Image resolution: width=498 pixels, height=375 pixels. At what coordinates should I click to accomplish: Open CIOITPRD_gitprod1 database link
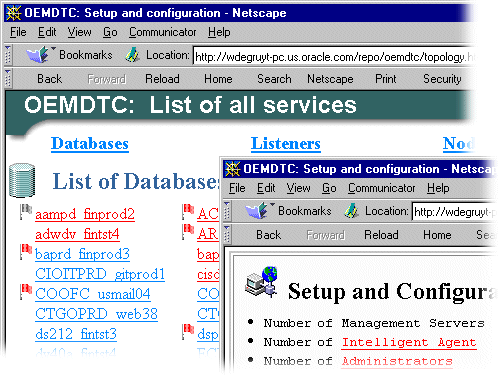[100, 274]
